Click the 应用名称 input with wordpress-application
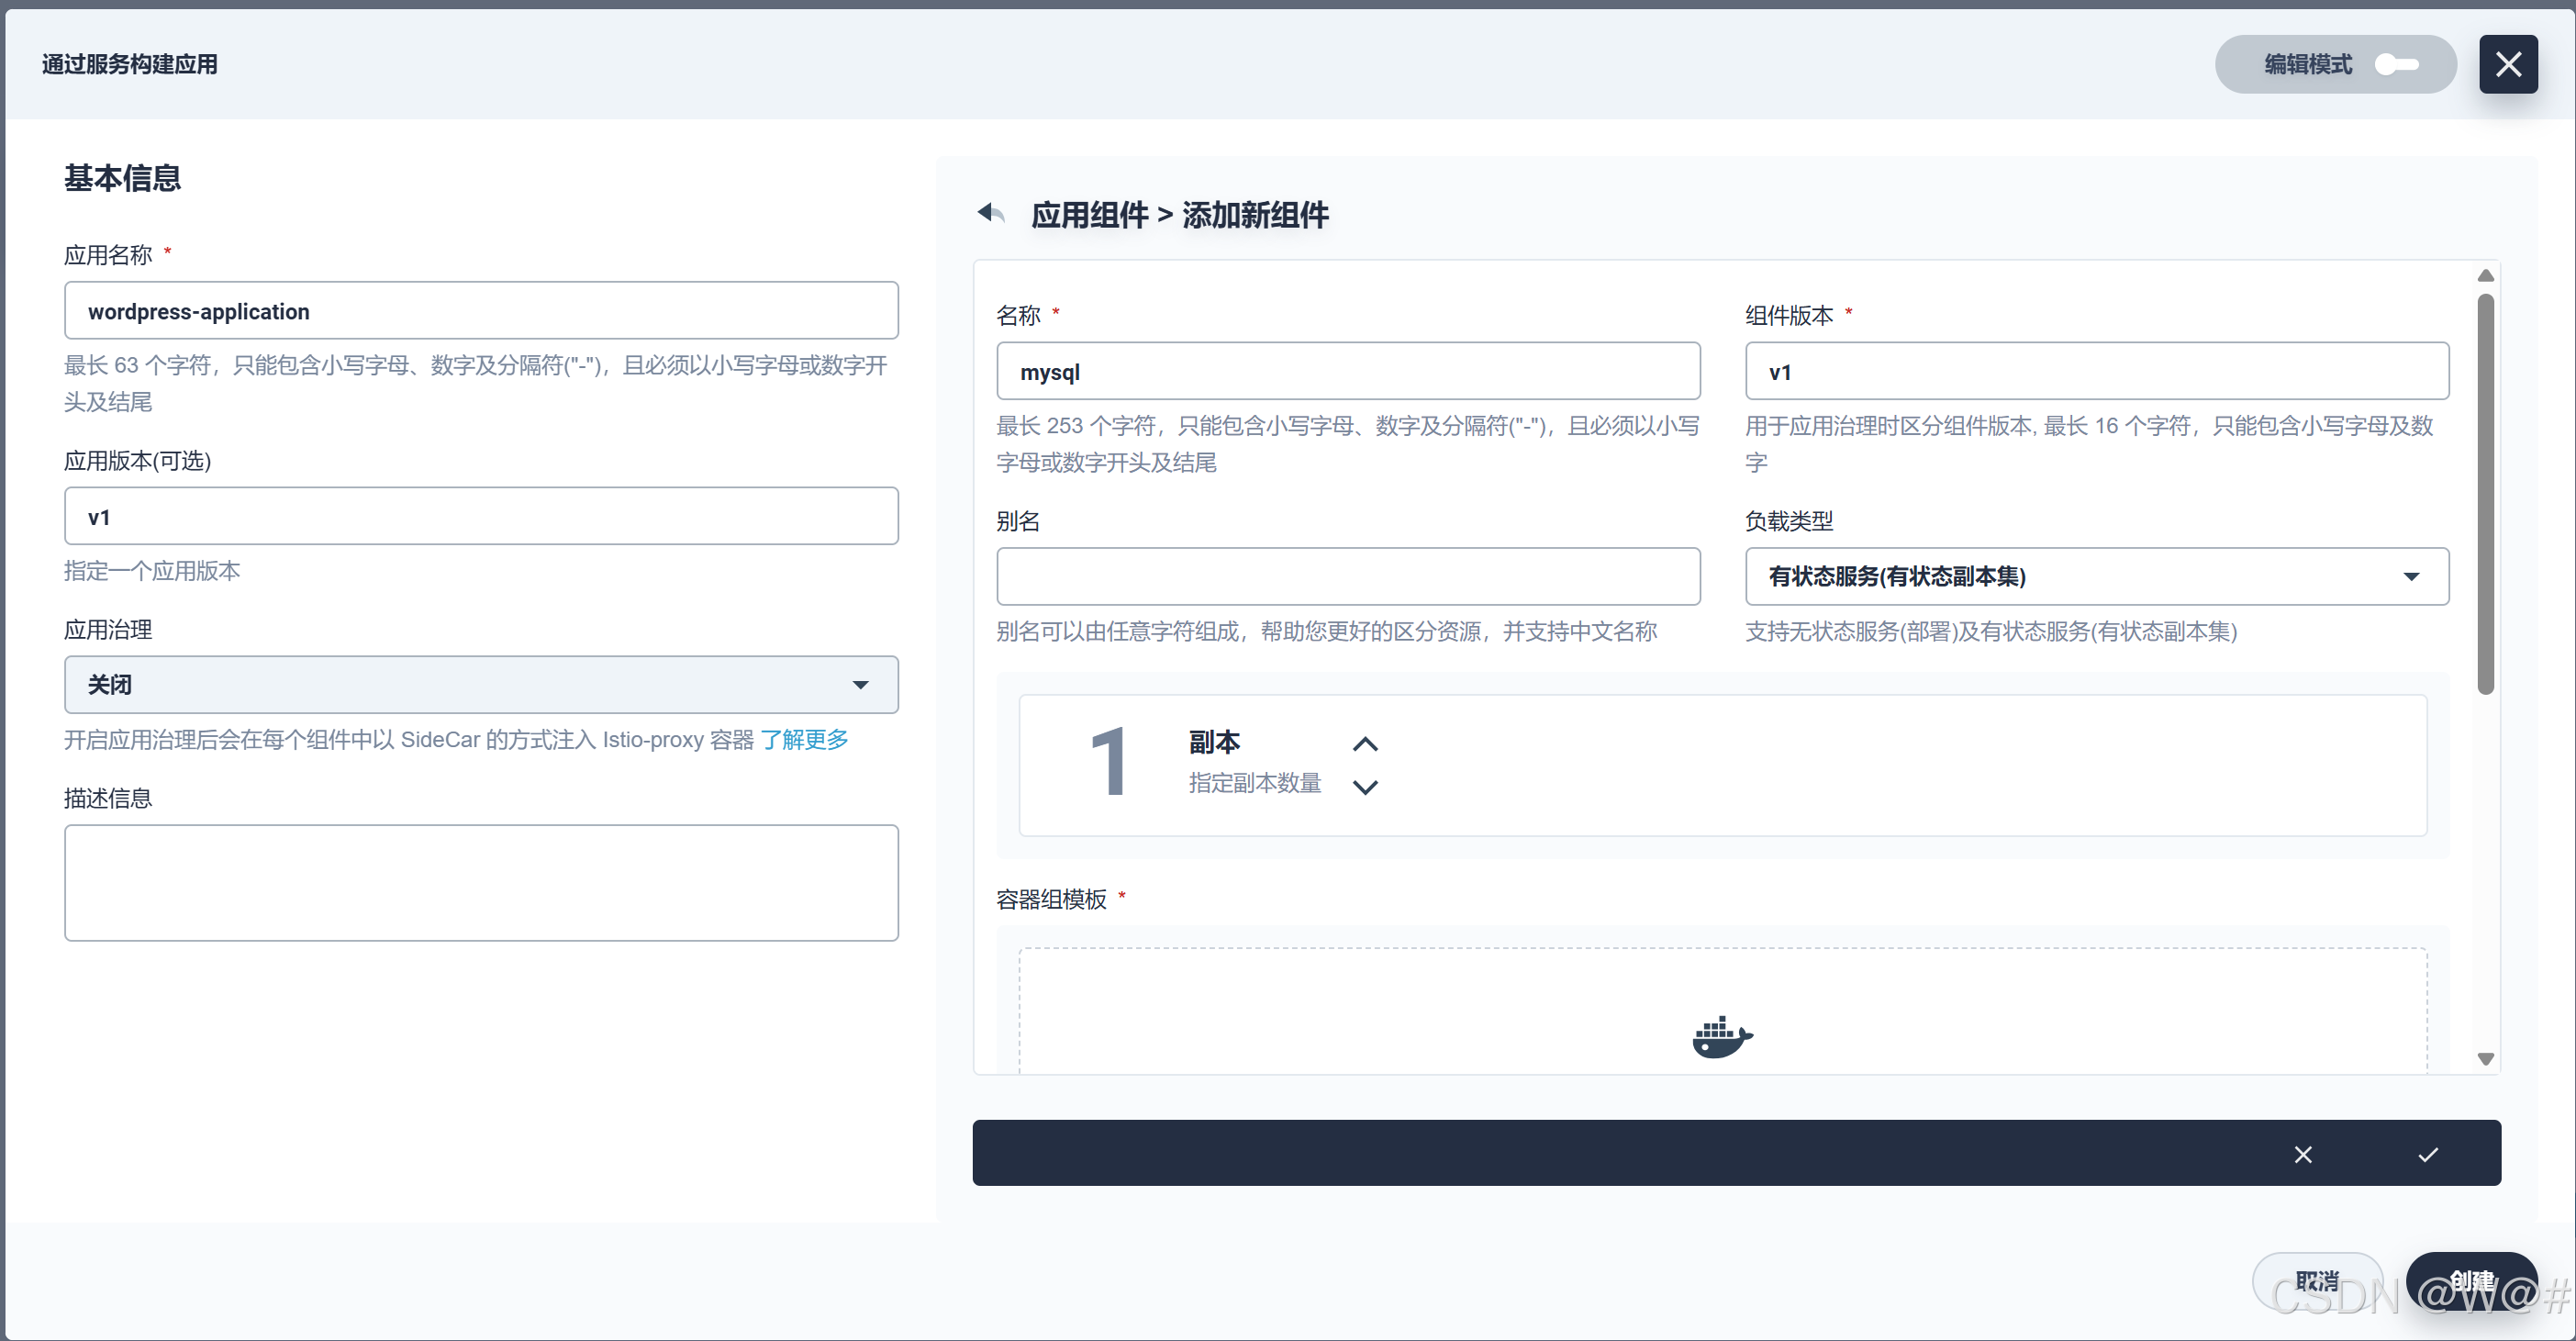2576x1341 pixels. pos(481,311)
